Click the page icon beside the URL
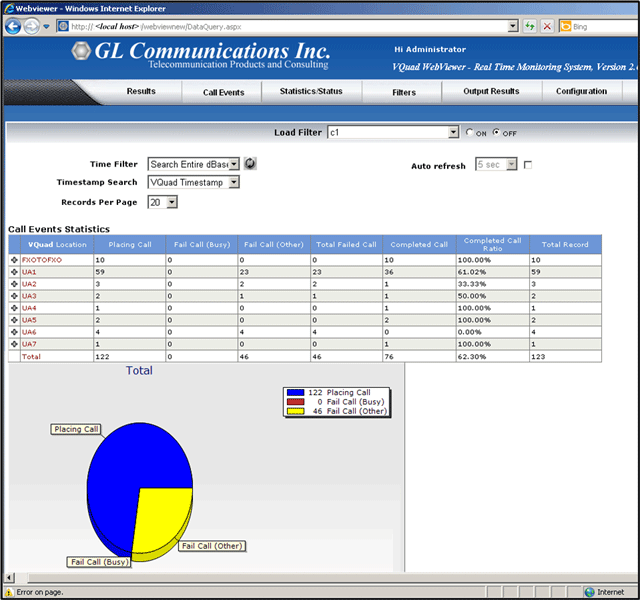640x600 pixels. point(63,27)
